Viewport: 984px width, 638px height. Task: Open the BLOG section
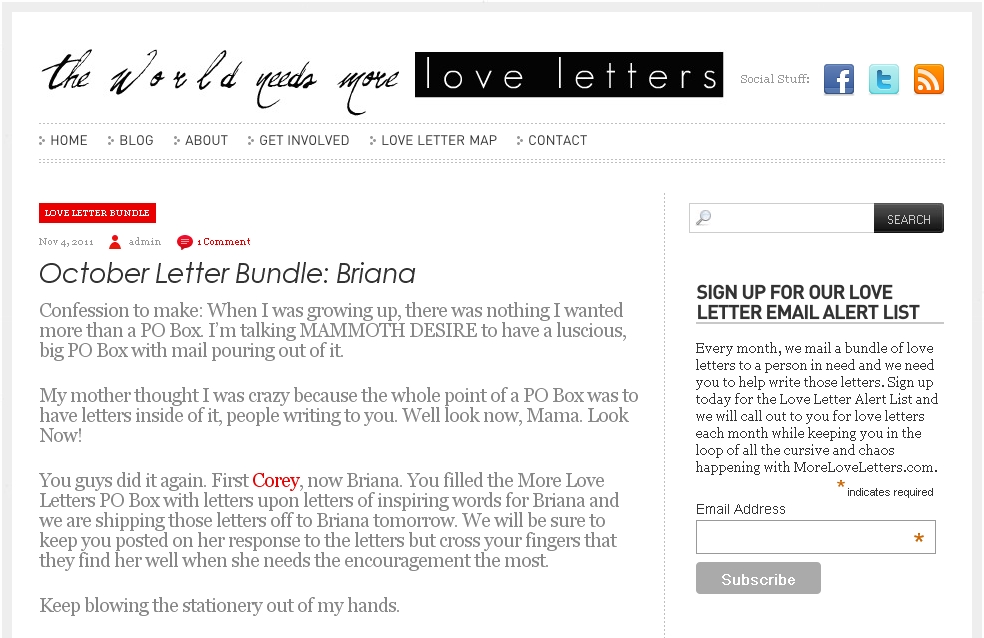click(x=136, y=140)
